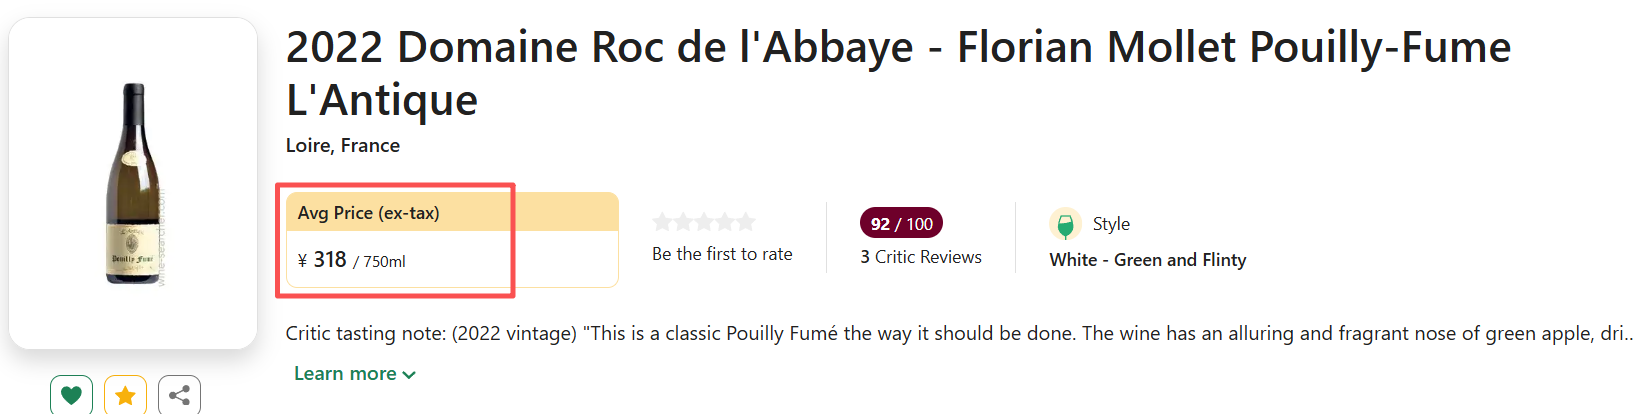Click the Loire, France region link

343,145
